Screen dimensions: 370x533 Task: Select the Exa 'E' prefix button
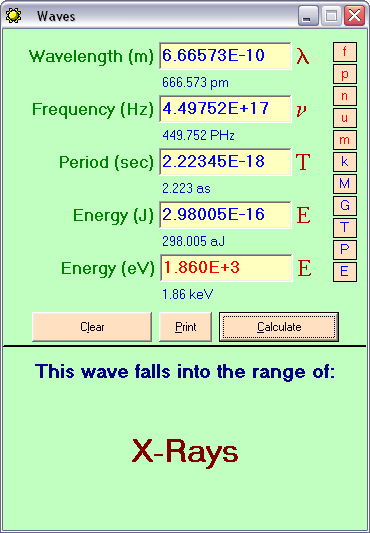[344, 272]
